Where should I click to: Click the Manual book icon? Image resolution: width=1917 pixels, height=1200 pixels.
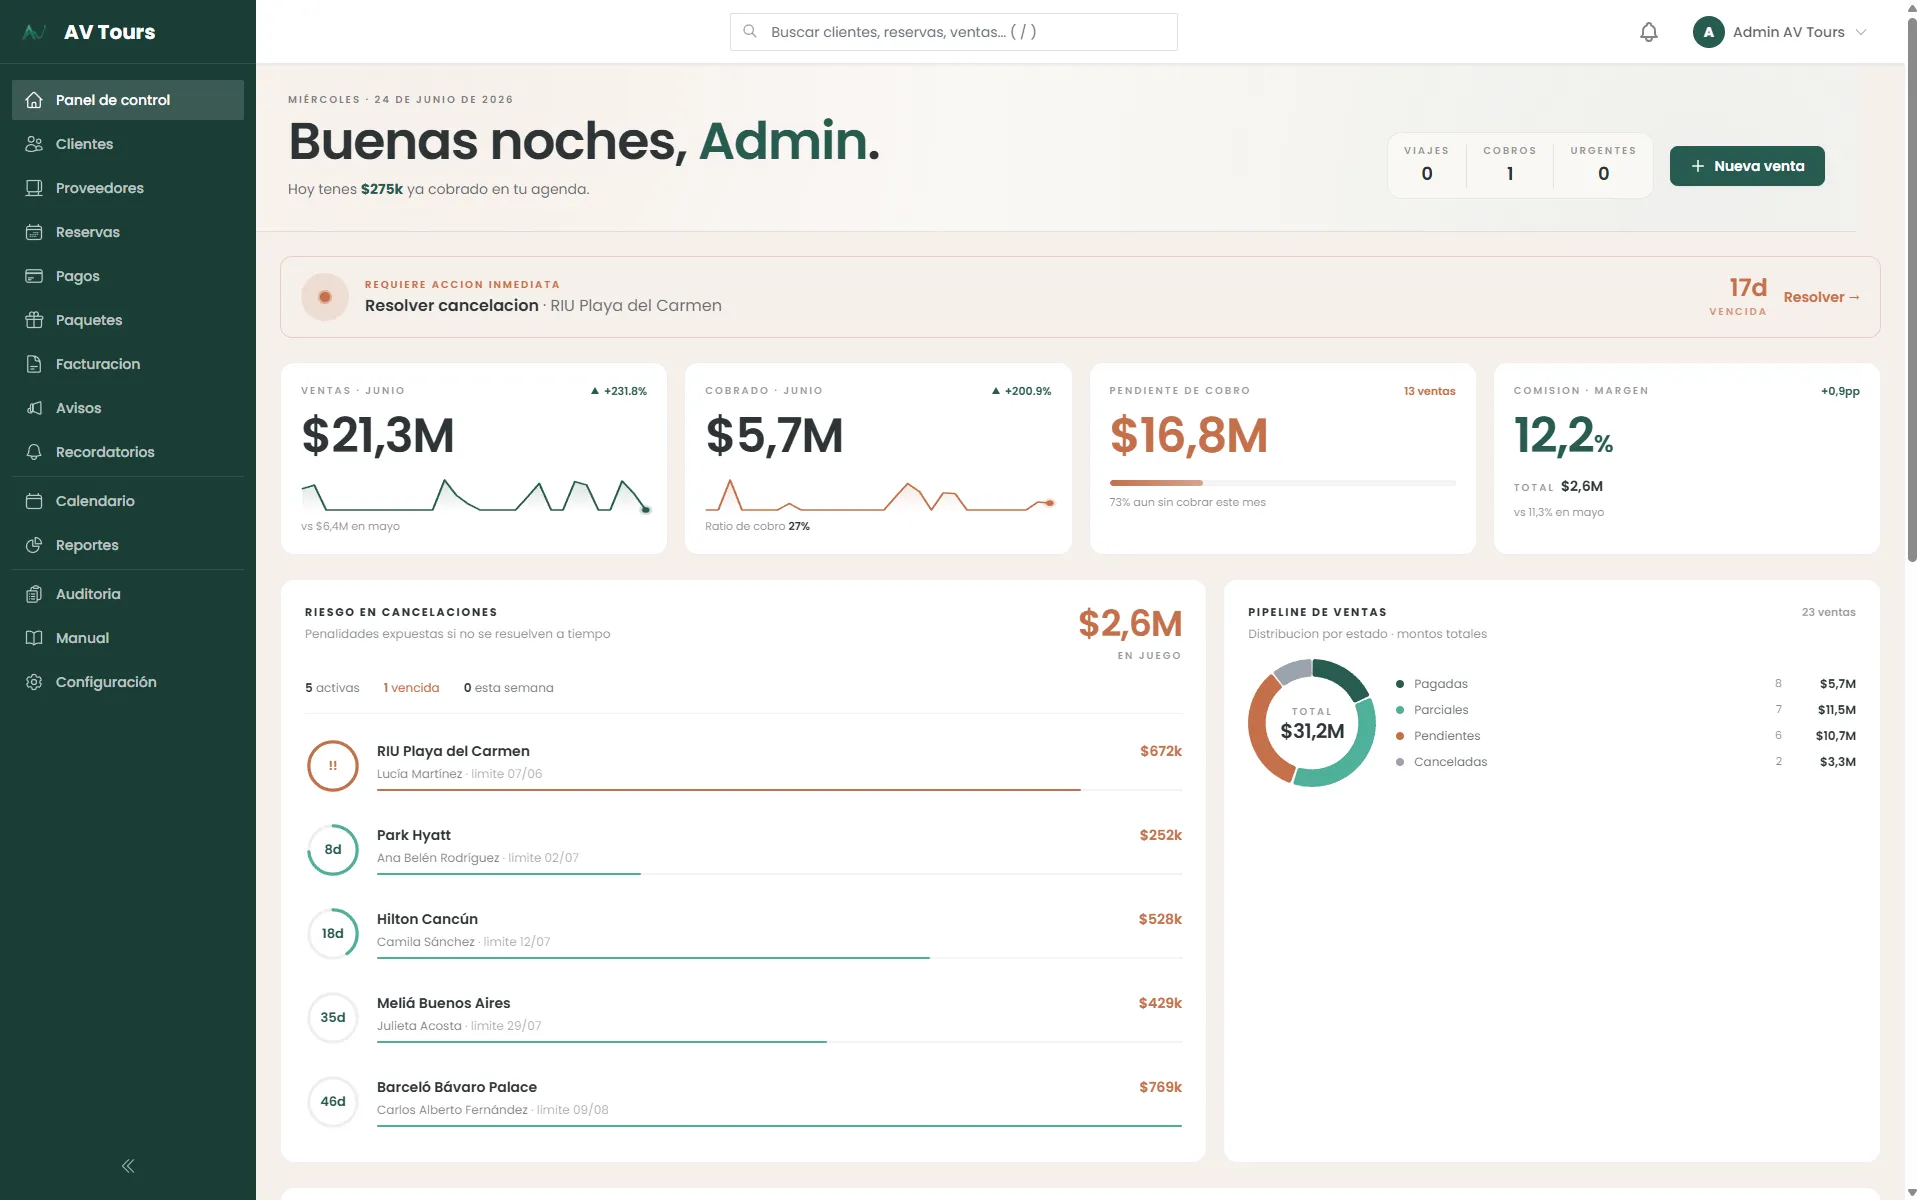click(34, 638)
